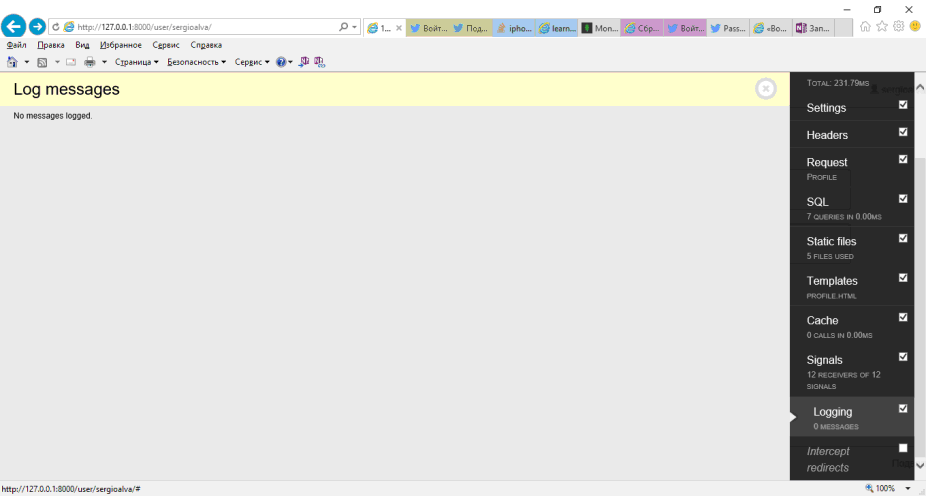Expand the Print dropdown arrow
Screen dimensions: 926x496
[105, 62]
